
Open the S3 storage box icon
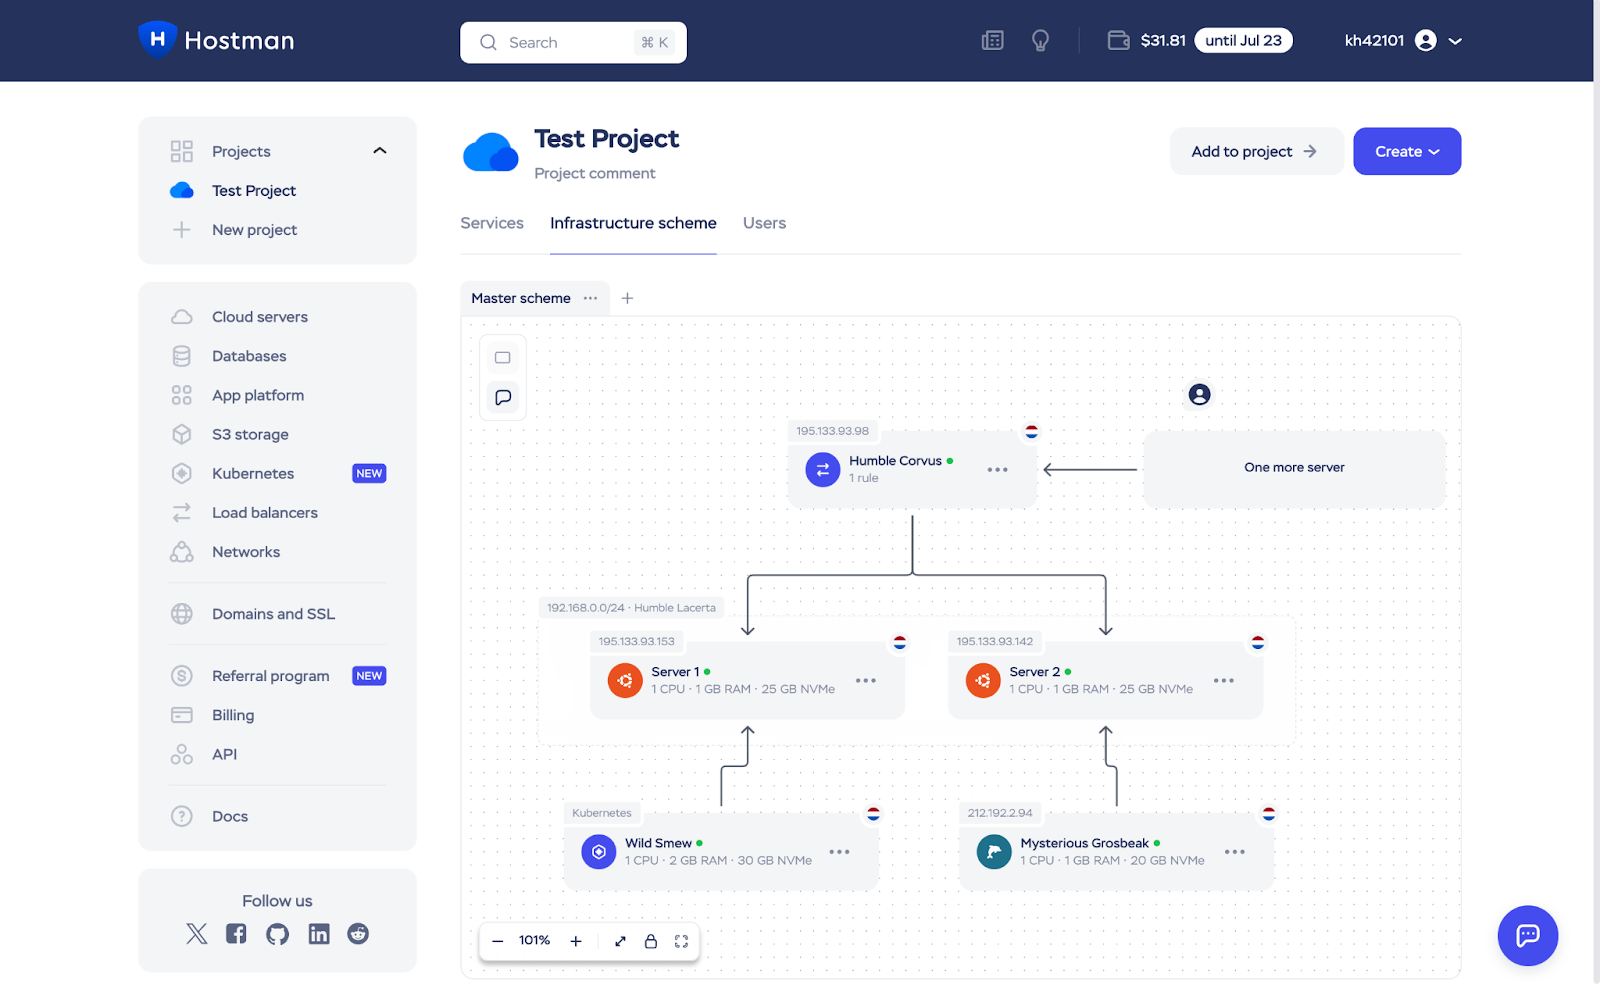181,434
